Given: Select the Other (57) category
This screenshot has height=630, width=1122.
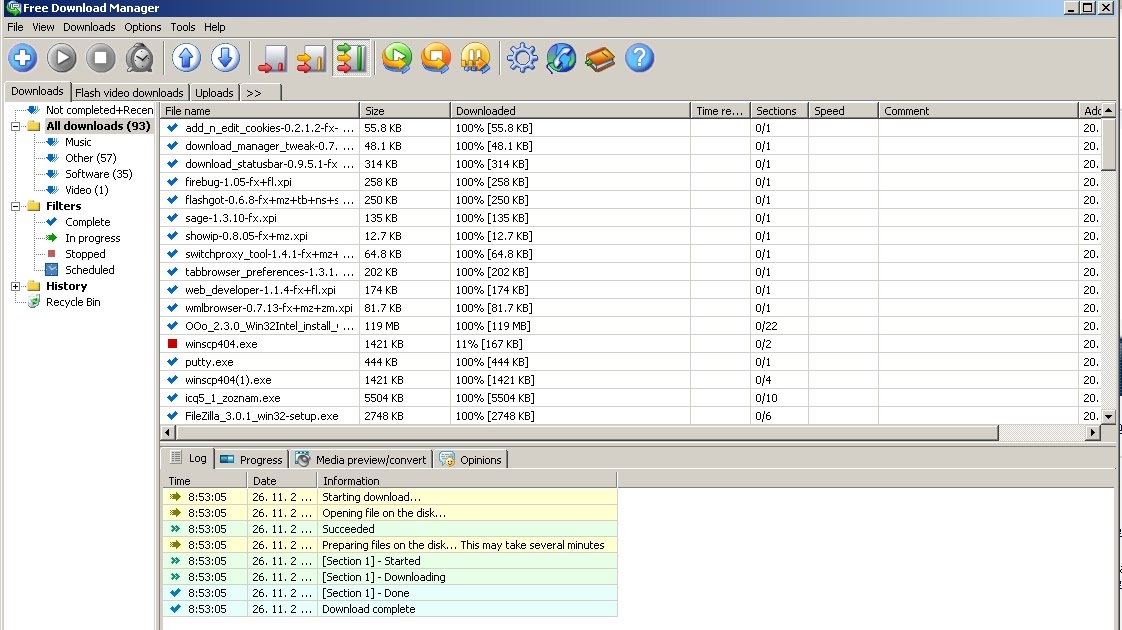Looking at the screenshot, I should (x=90, y=158).
